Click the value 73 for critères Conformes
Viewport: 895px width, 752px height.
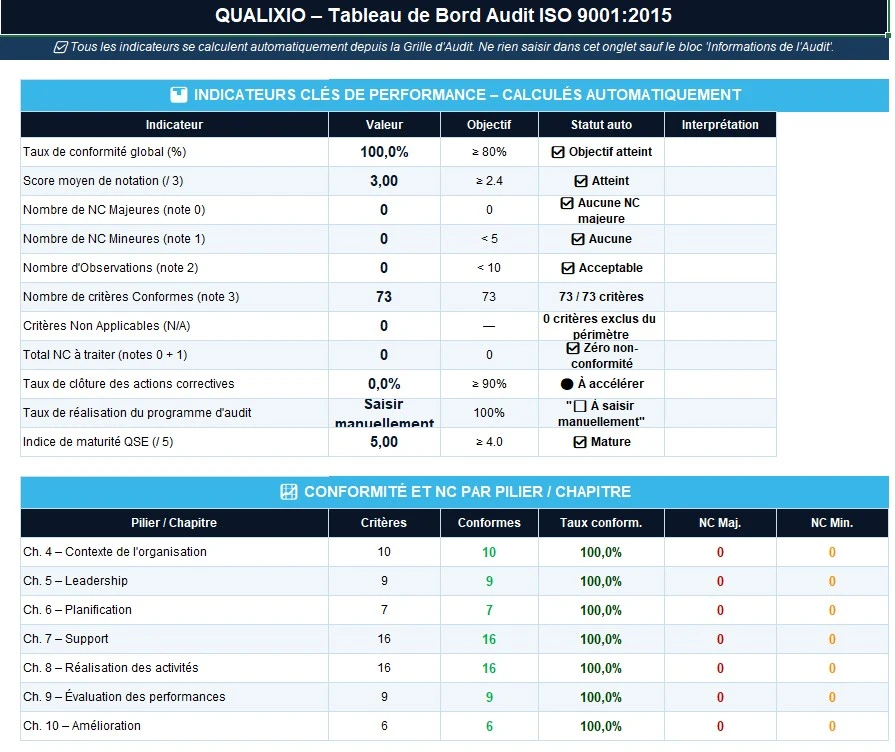point(384,297)
